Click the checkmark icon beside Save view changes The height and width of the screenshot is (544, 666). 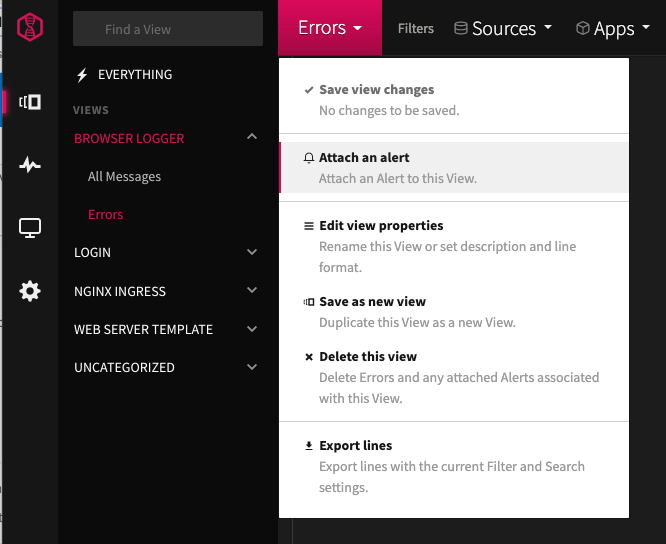(309, 90)
